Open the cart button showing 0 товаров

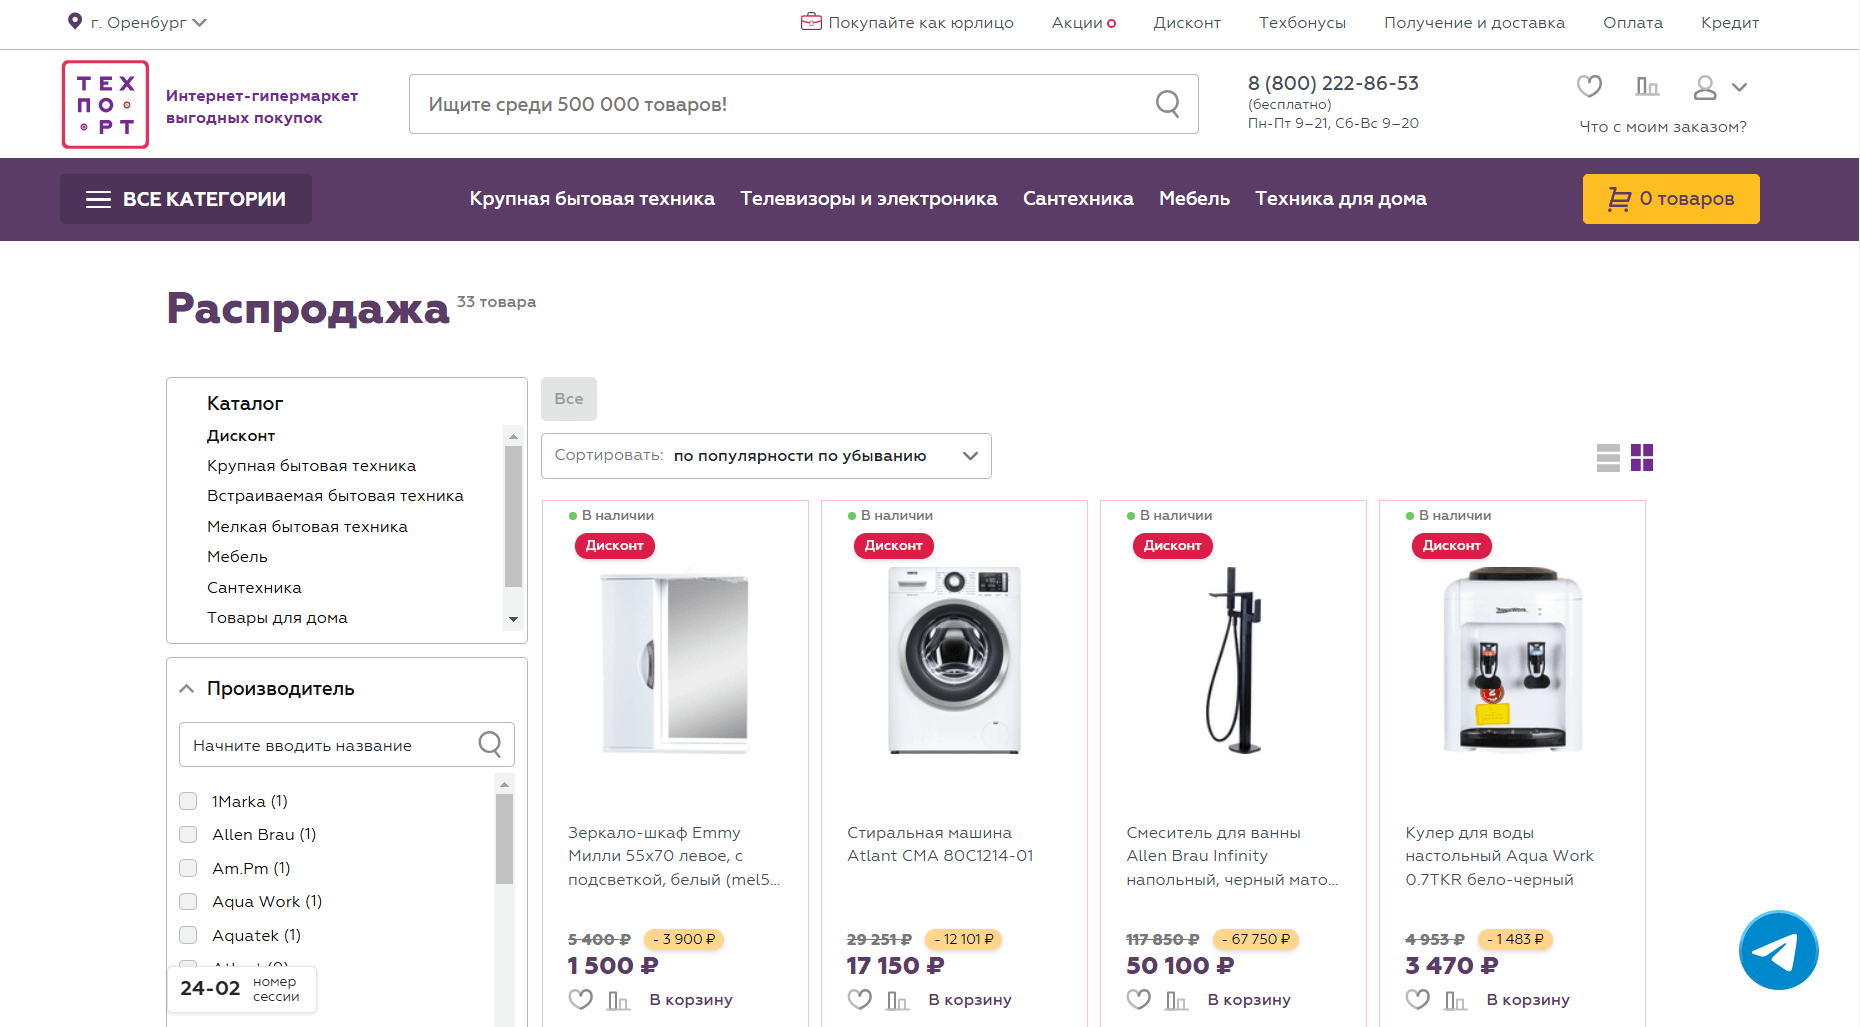tap(1670, 199)
